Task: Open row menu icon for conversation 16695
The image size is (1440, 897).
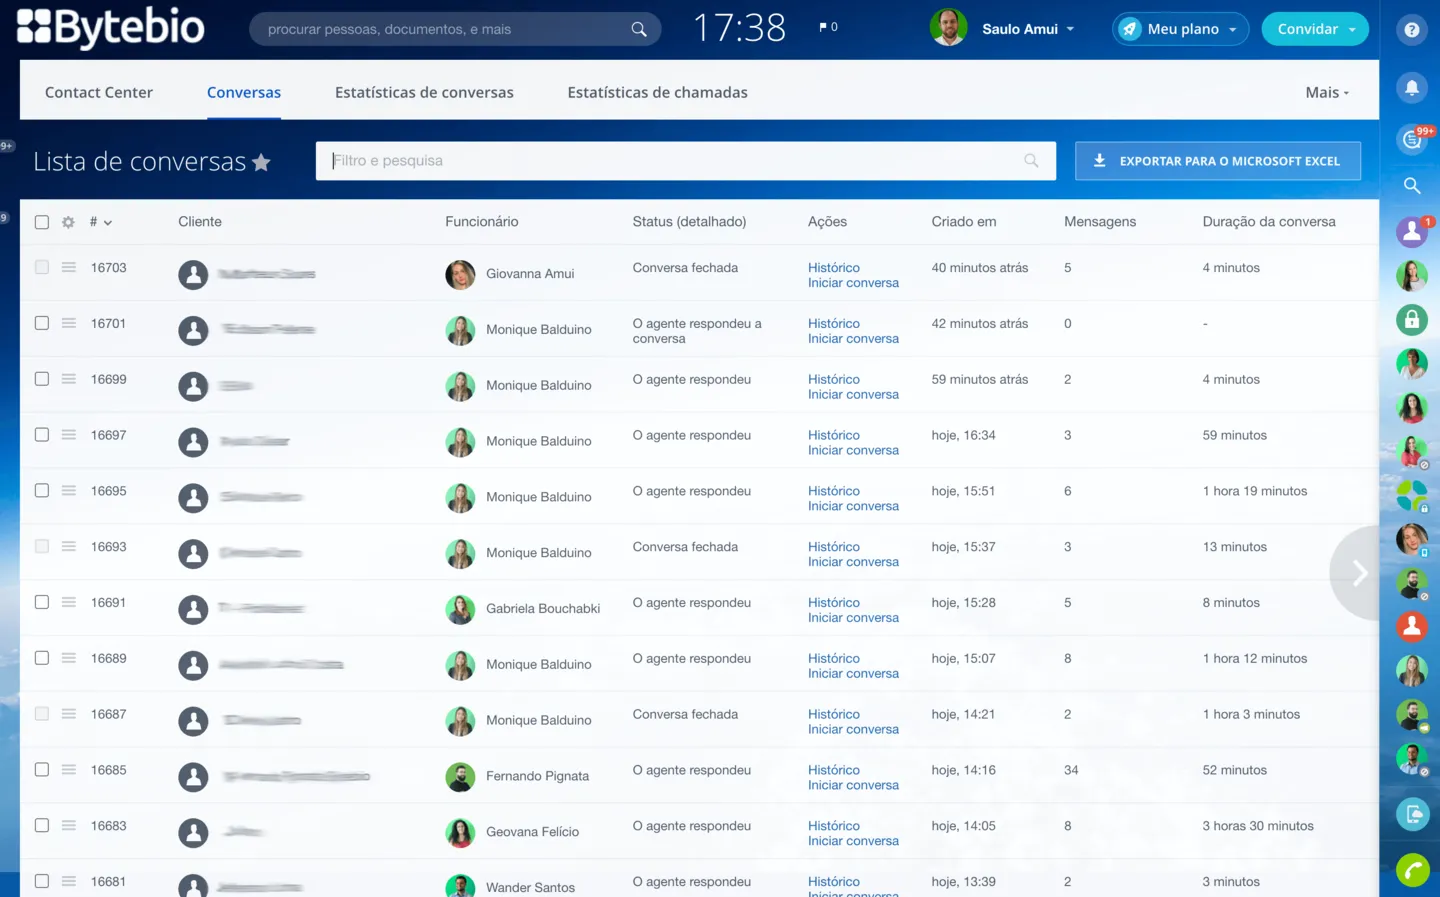Action: click(x=68, y=491)
